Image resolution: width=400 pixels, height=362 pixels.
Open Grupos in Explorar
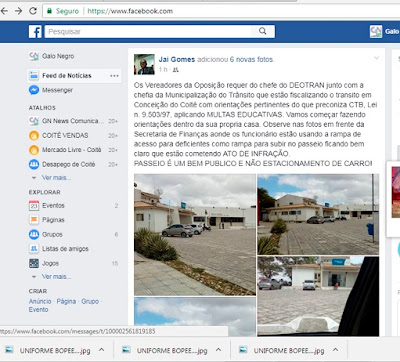[x=52, y=235]
